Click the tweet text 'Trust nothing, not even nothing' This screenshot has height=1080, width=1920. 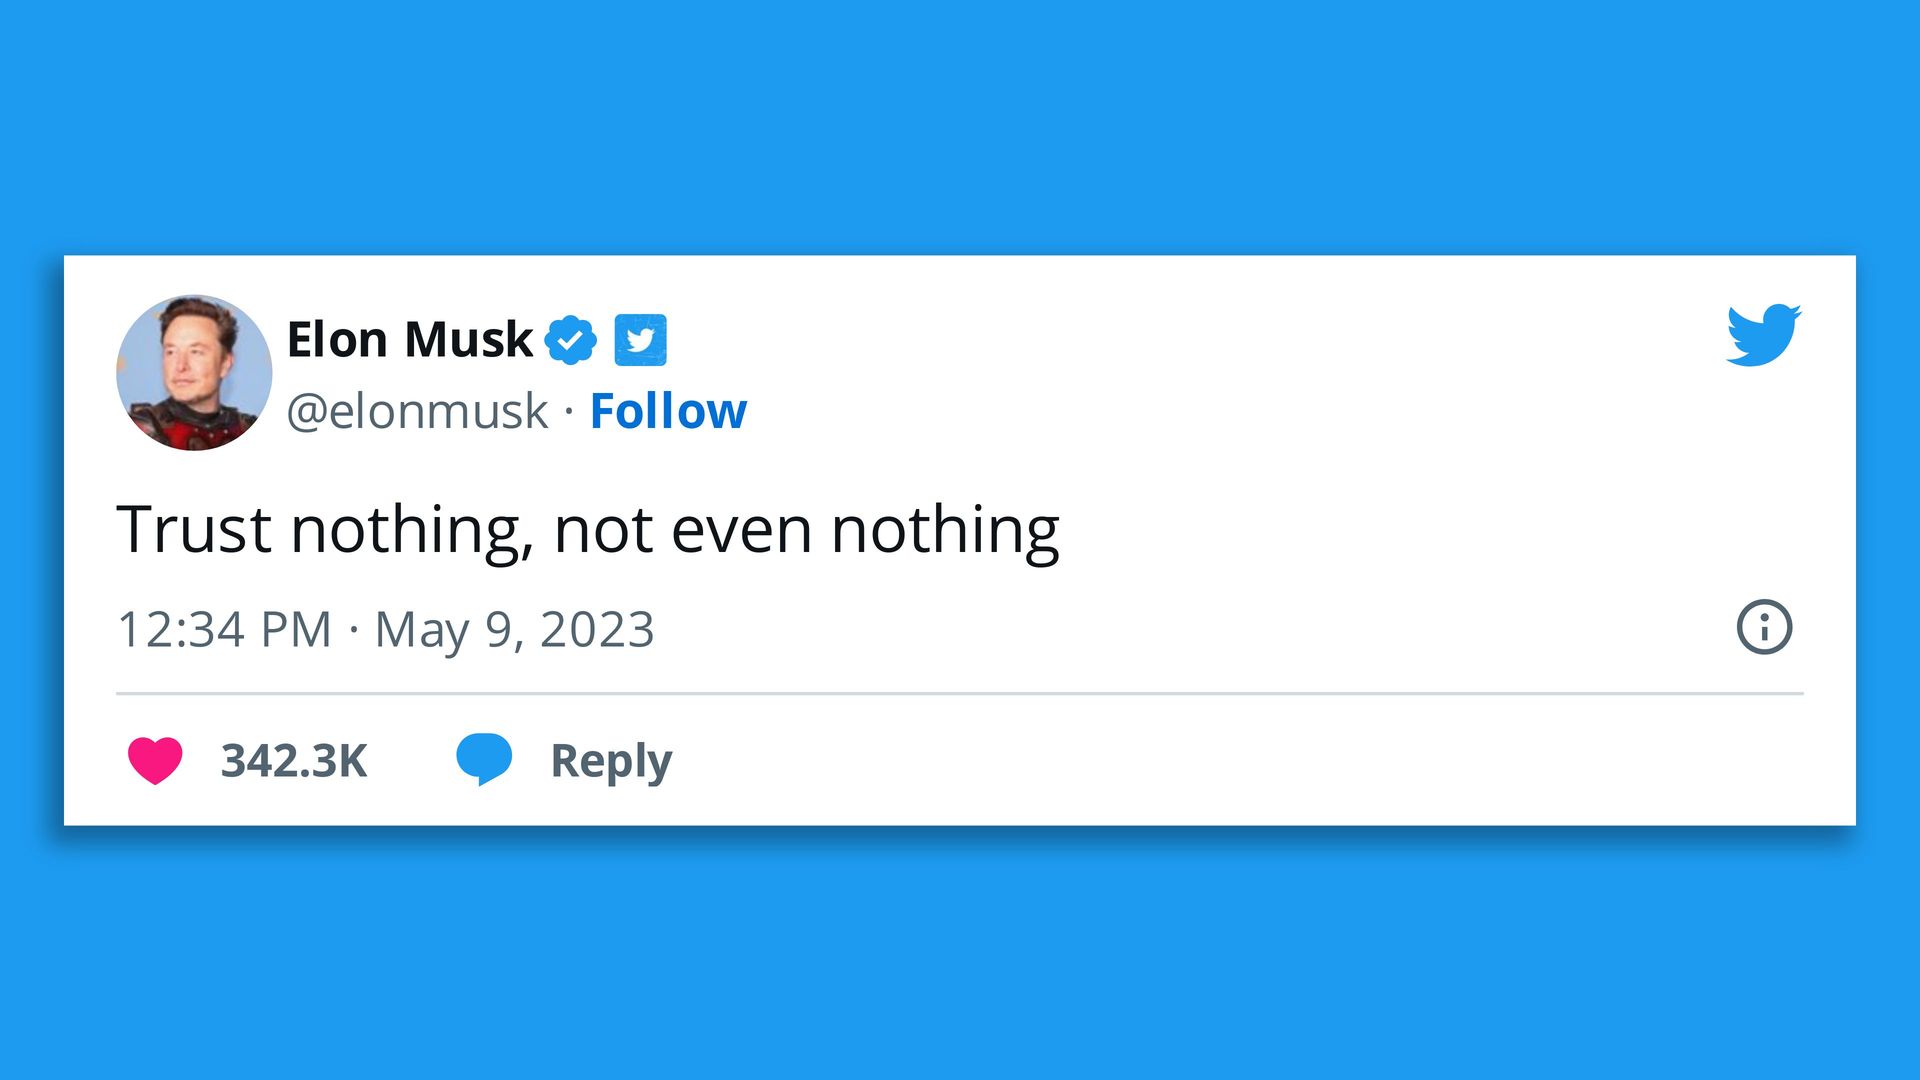click(588, 530)
